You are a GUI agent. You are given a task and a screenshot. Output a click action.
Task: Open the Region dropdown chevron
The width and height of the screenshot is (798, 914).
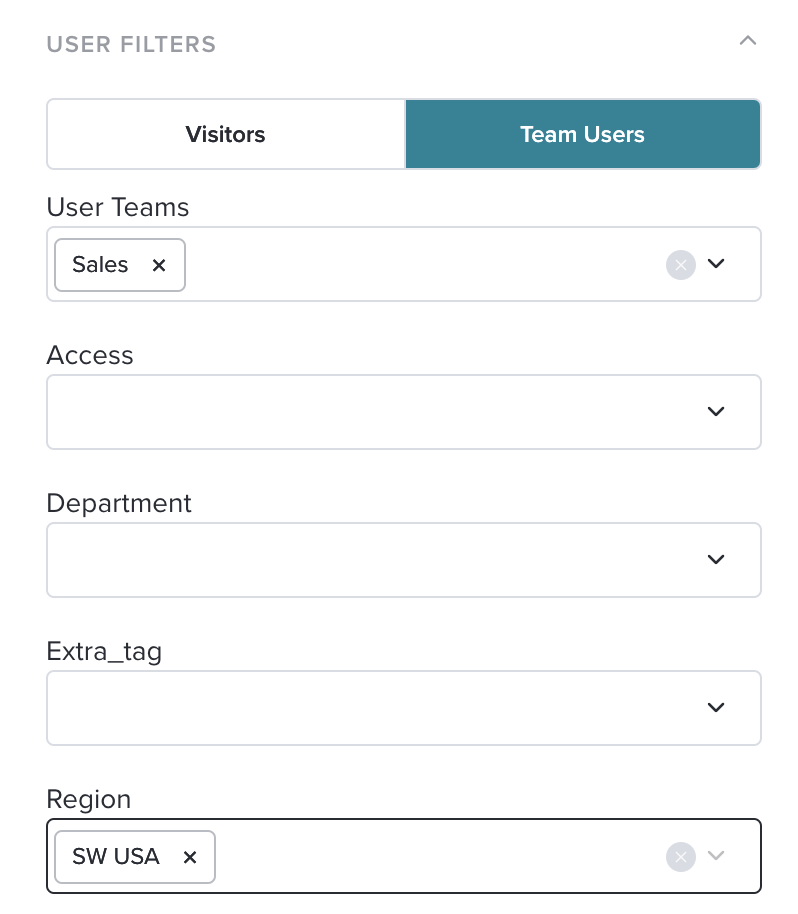716,856
